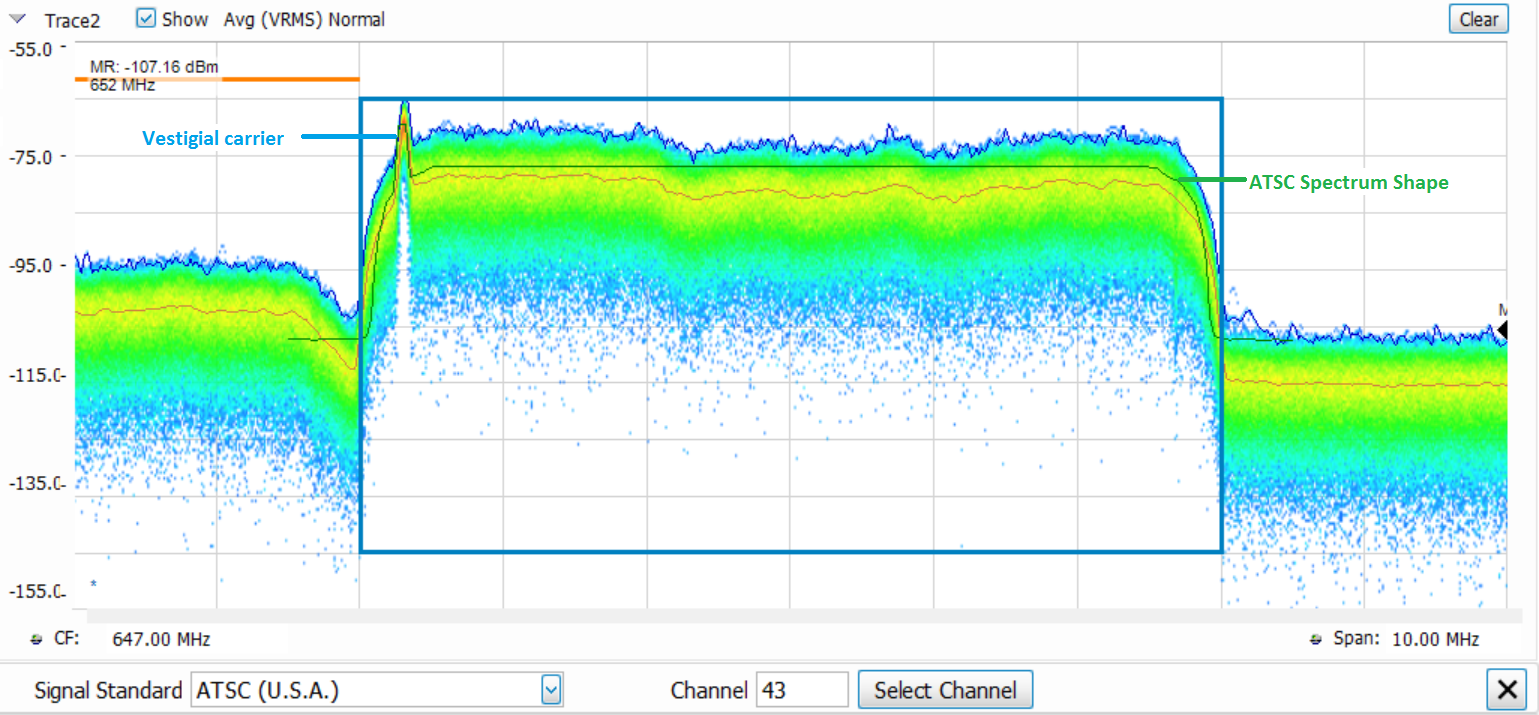This screenshot has width=1539, height=715.
Task: Click the small asterisk at plot bottom-left
Action: point(94,584)
